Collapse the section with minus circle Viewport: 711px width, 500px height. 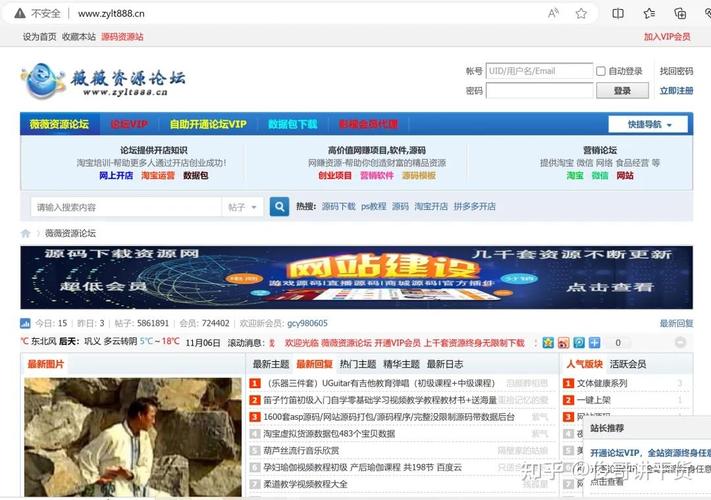[x=680, y=342]
